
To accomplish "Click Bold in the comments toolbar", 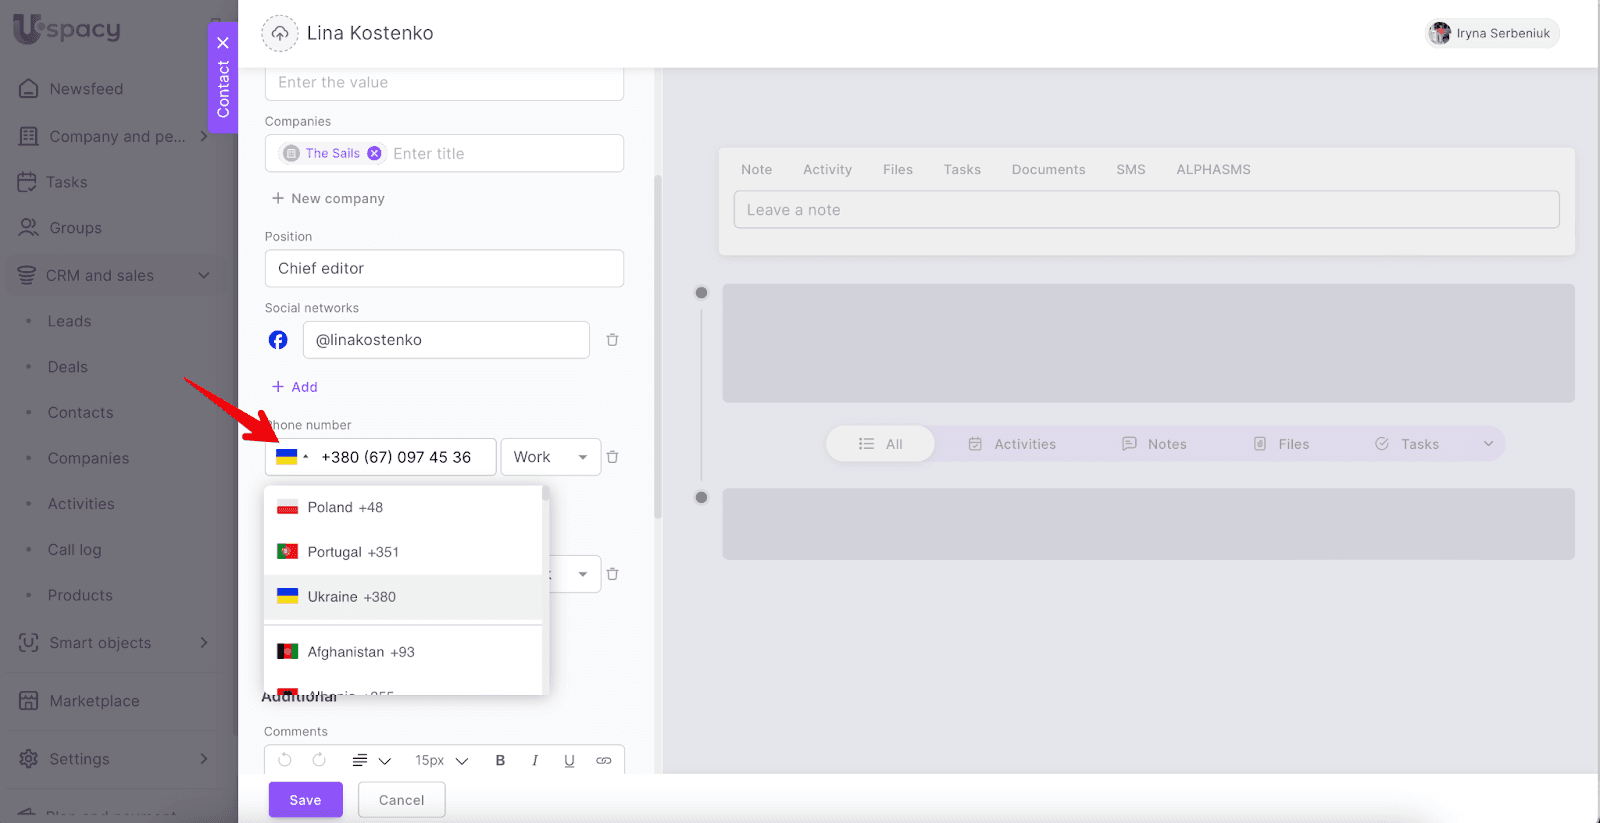I will pos(500,761).
